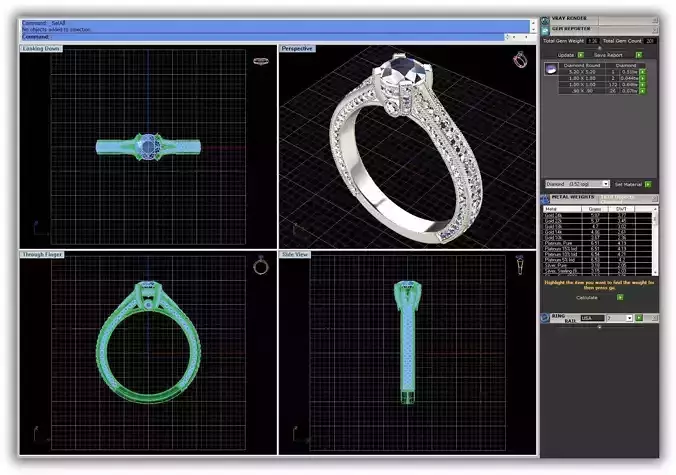Click the up arrow of the metal weights scrollbar
This screenshot has height=475, width=676.
click(655, 209)
